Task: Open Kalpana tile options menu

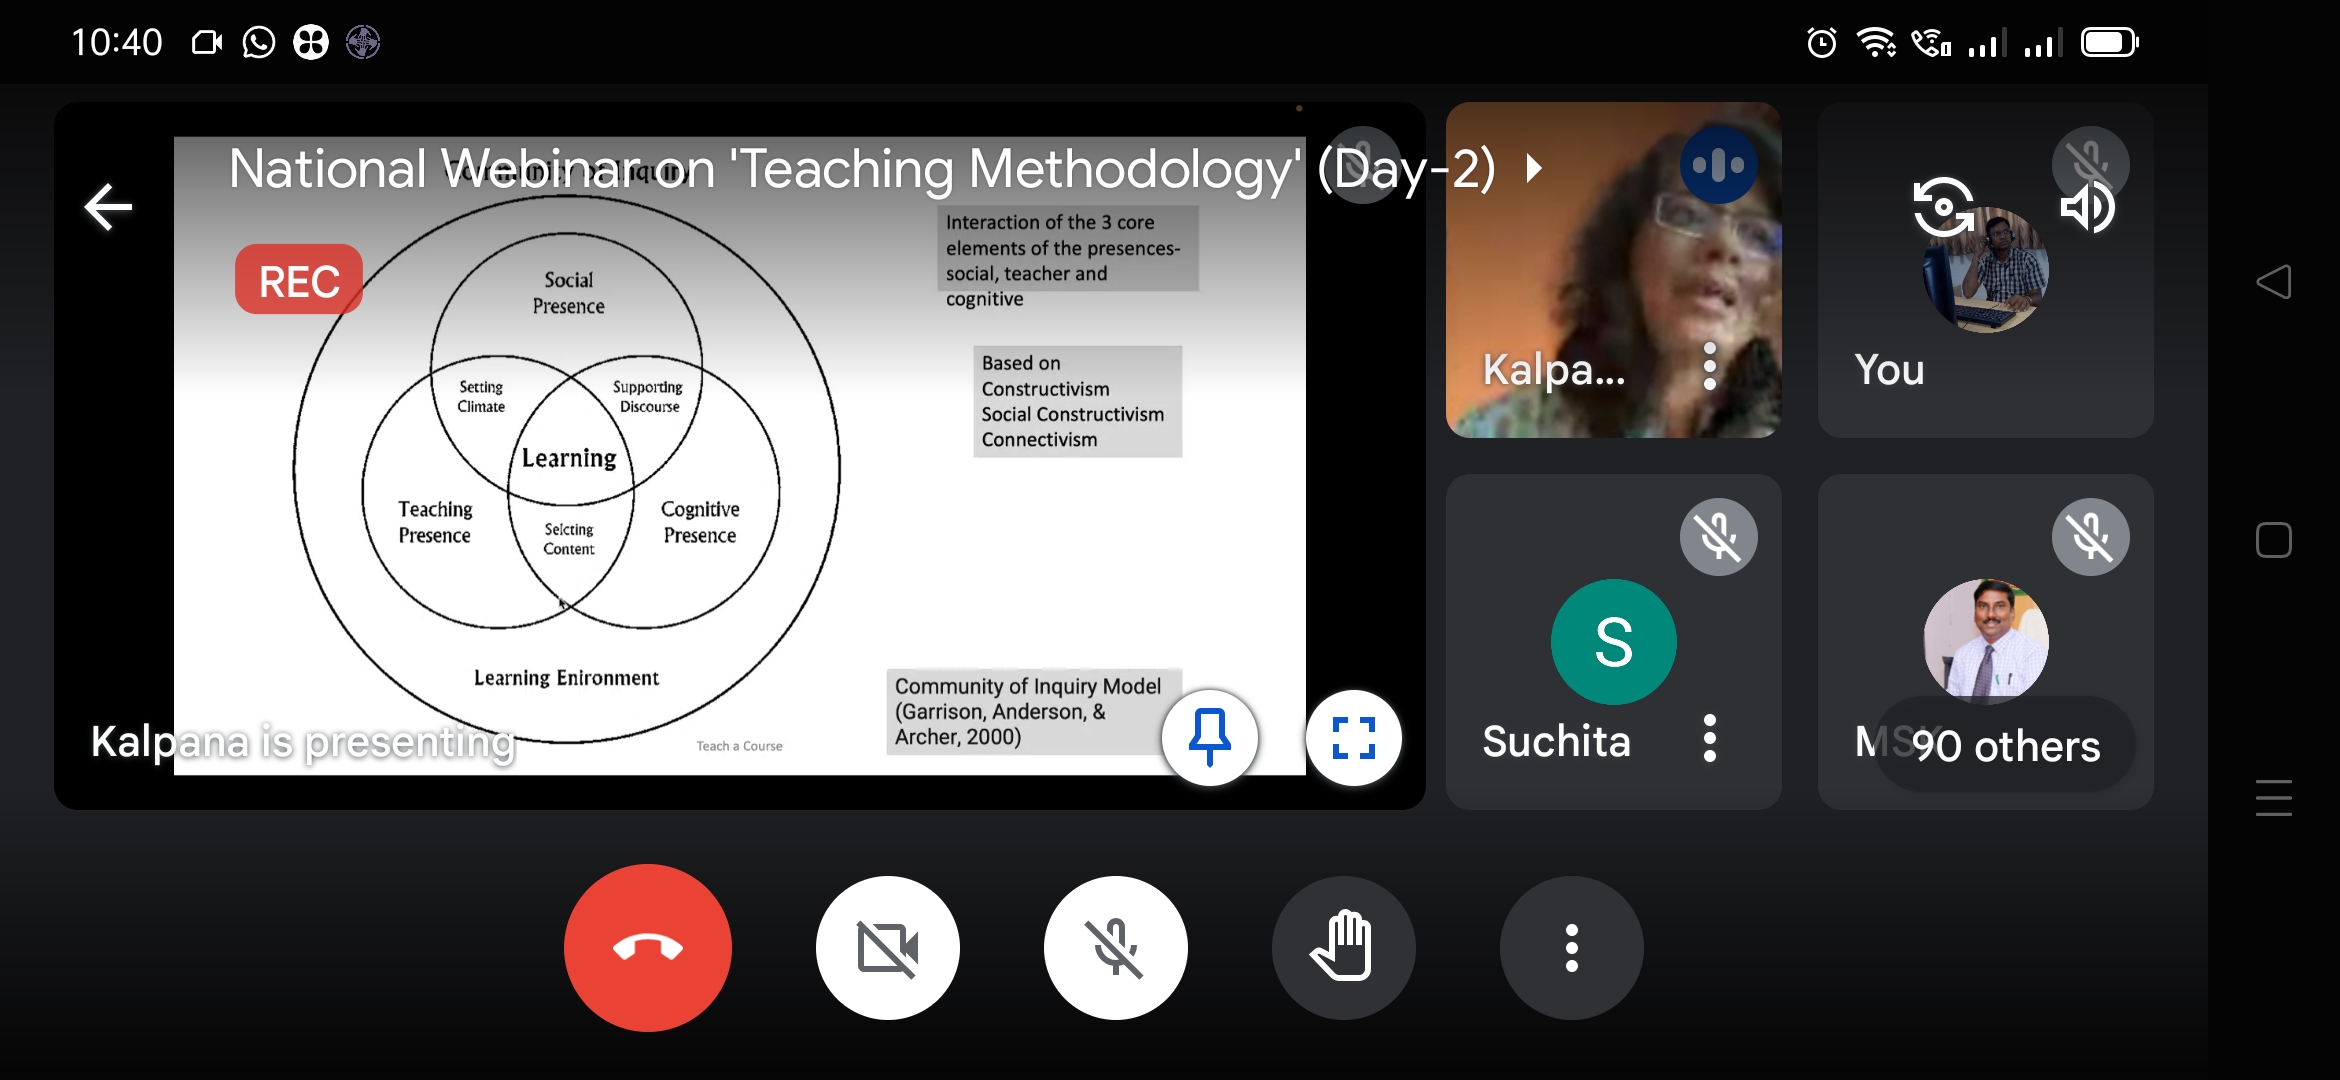Action: [x=1710, y=366]
